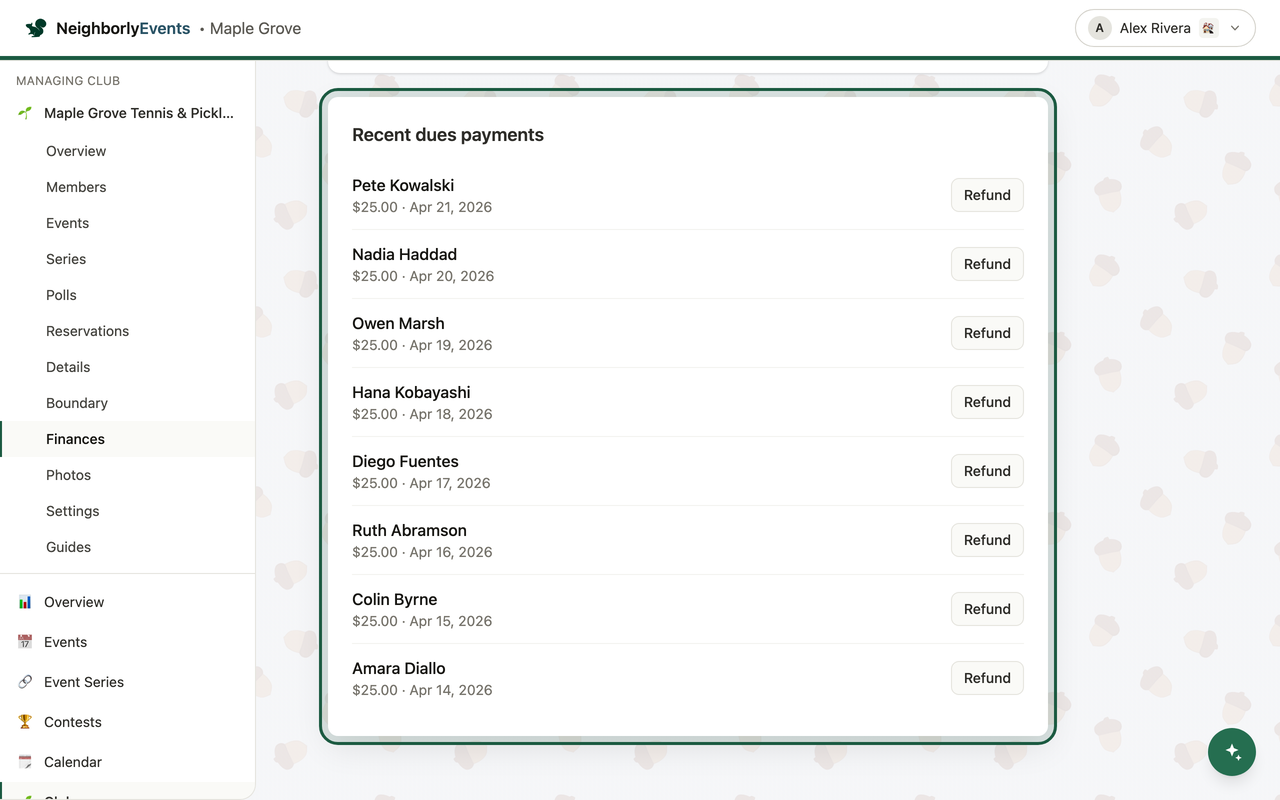Select Maple Grove Tennis & Pickl... club entry
Image resolution: width=1280 pixels, height=800 pixels.
pyautogui.click(x=127, y=113)
